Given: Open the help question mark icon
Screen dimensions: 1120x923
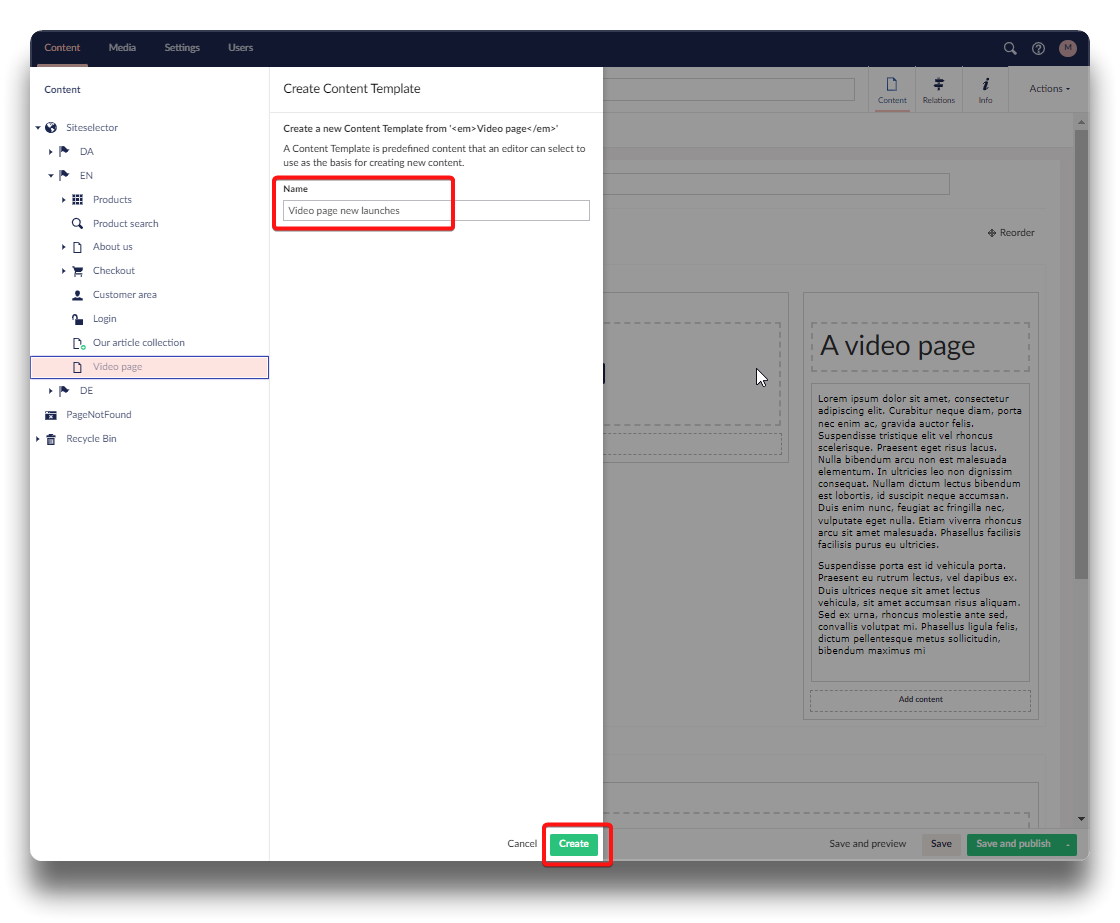Looking at the screenshot, I should (x=1038, y=48).
